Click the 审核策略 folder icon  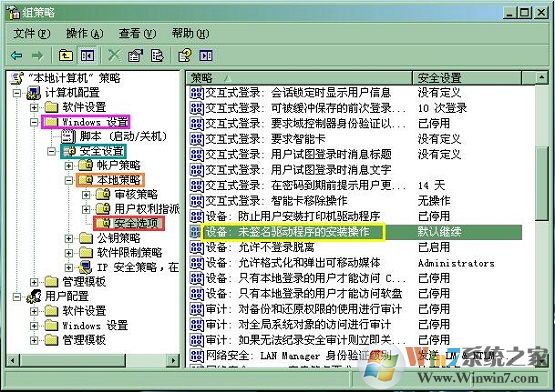tap(103, 194)
